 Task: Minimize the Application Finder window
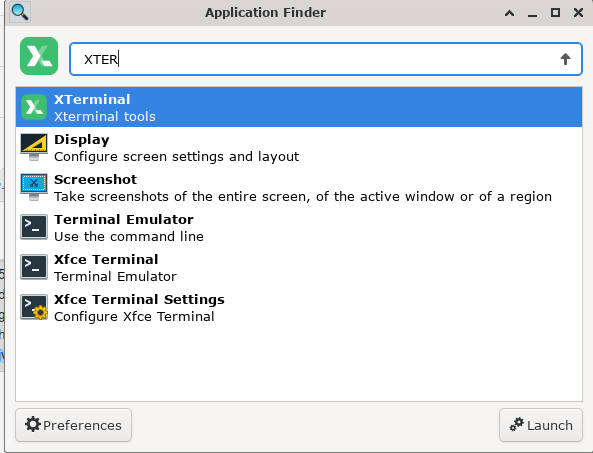(532, 15)
